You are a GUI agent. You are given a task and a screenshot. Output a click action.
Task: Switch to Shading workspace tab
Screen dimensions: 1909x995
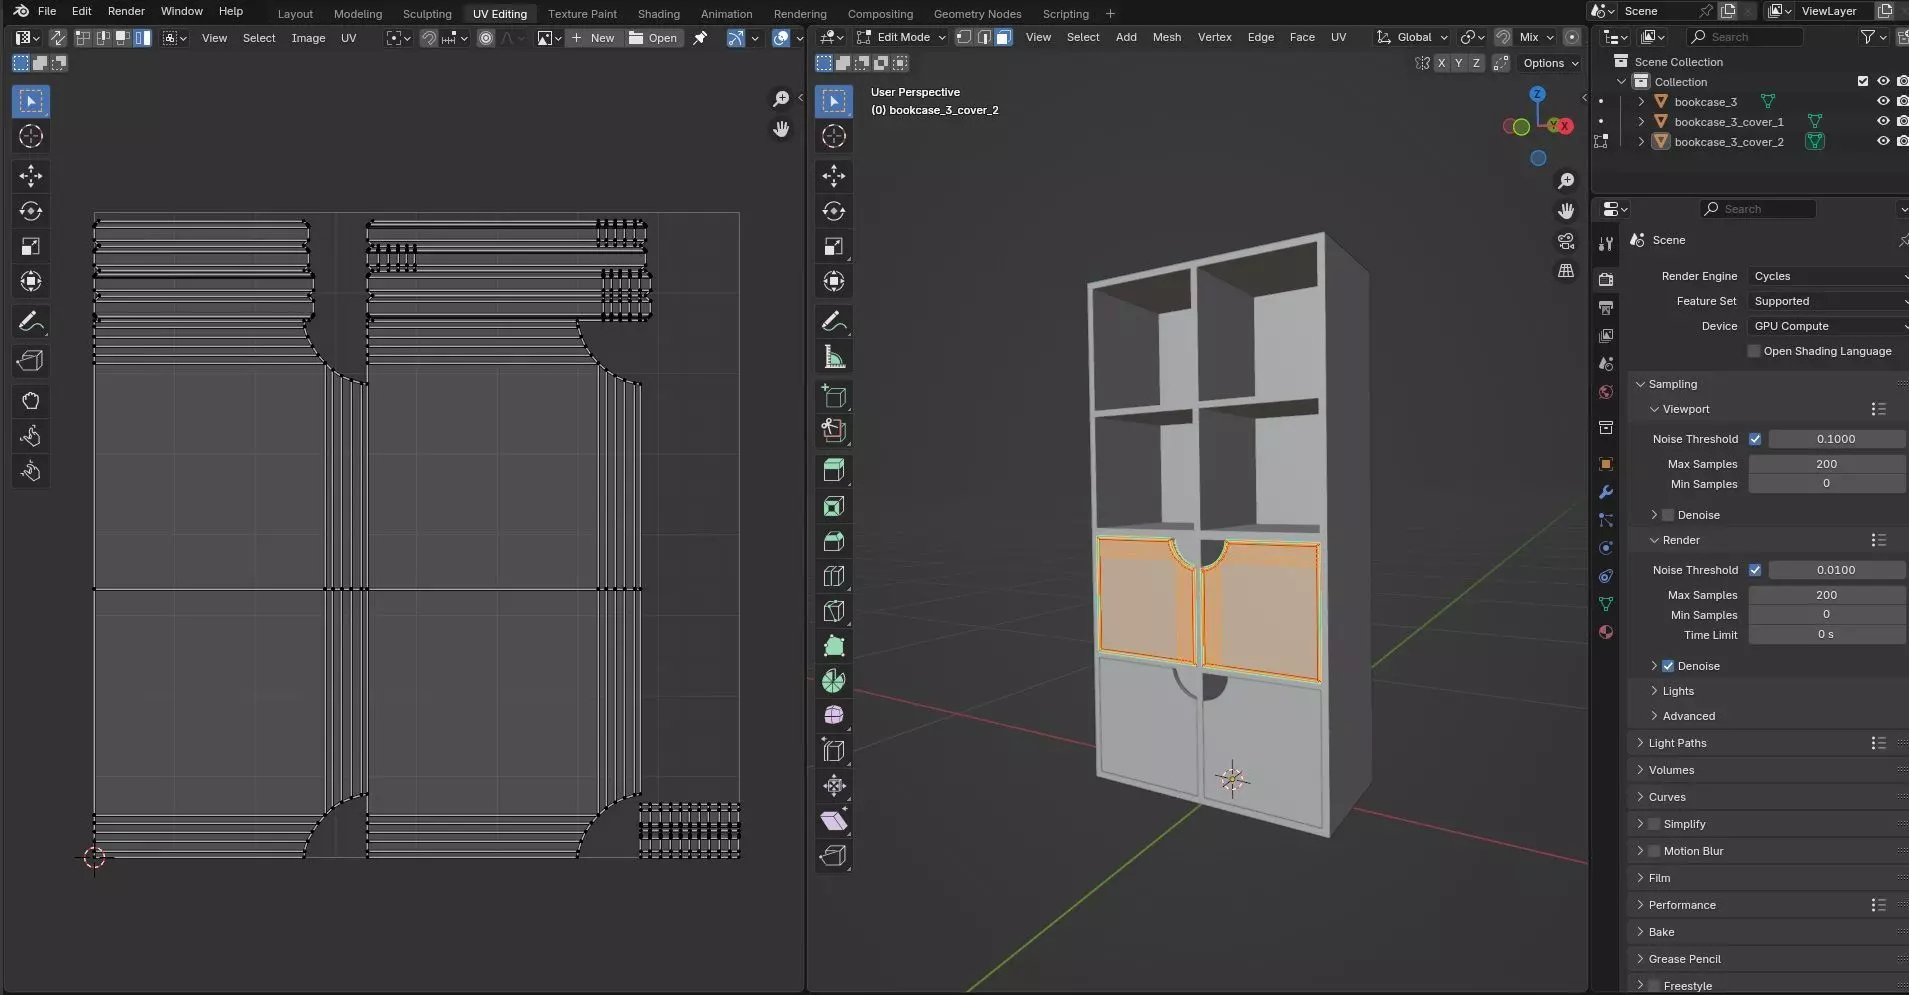658,14
